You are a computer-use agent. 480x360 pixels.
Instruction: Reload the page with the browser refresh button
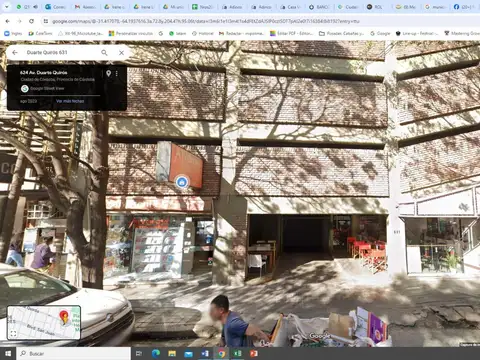pyautogui.click(x=31, y=21)
